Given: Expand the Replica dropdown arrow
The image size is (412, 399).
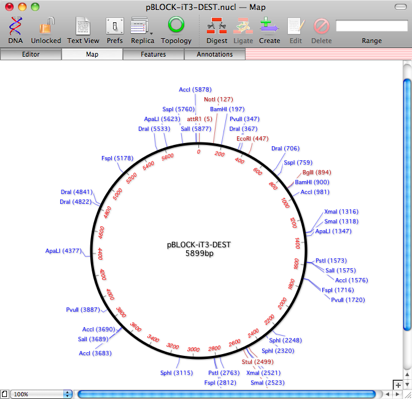Looking at the screenshot, I should click(152, 33).
